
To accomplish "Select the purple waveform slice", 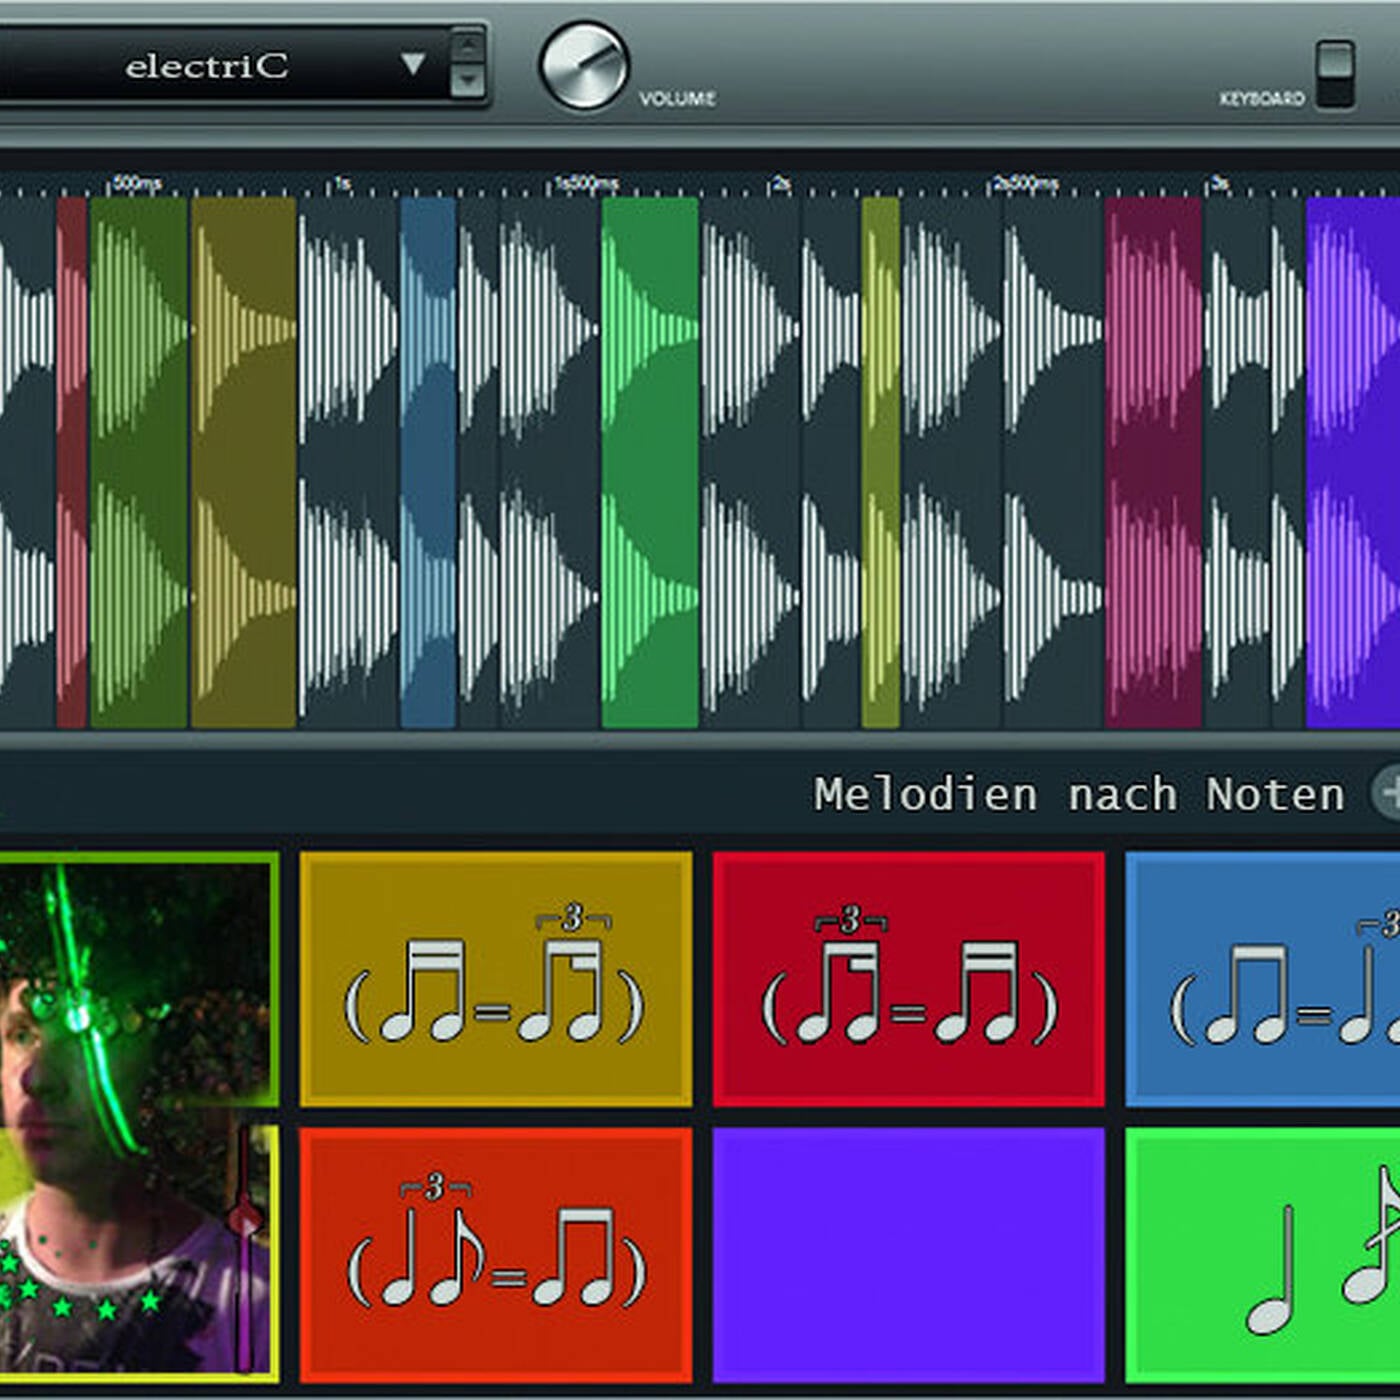I will (1352, 462).
